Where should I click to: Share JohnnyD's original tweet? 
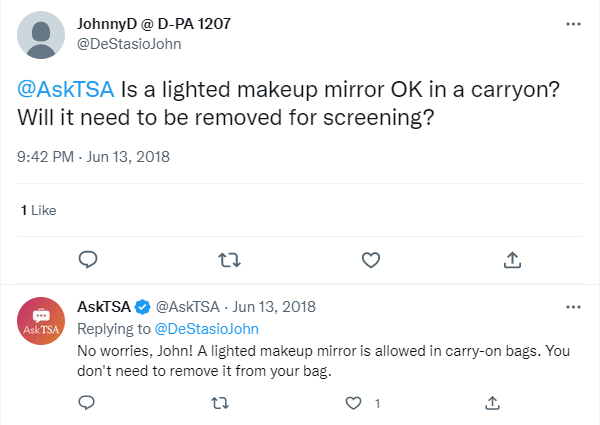pos(511,259)
